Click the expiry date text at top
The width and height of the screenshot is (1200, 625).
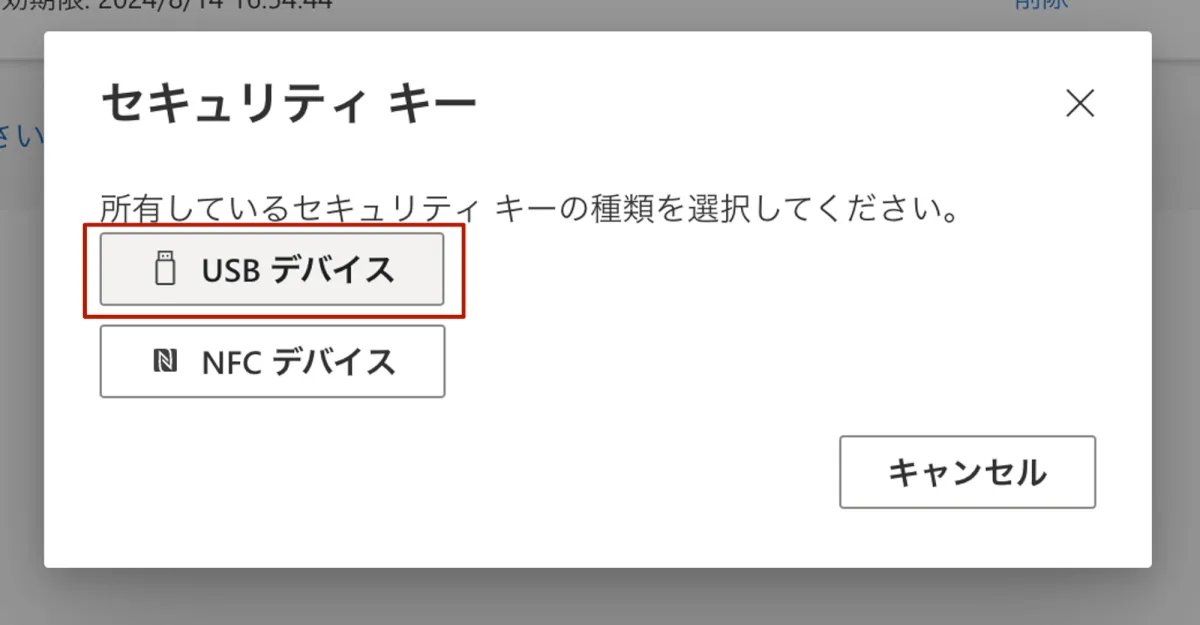click(165, 3)
